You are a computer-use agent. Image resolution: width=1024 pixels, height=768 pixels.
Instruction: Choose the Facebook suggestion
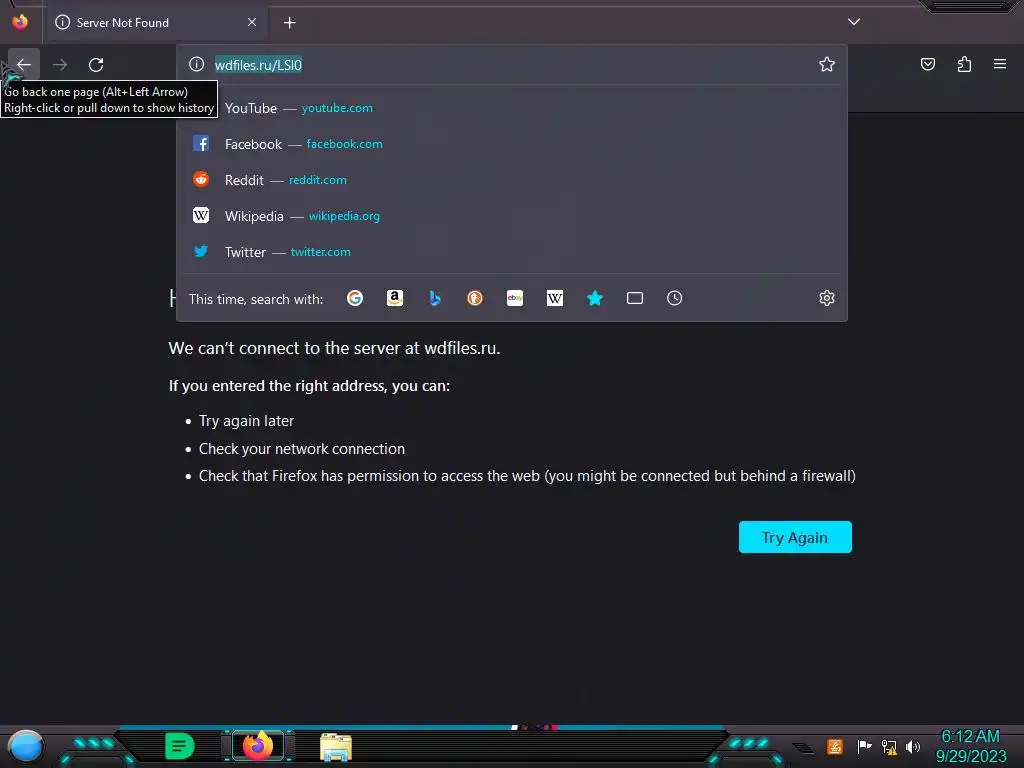[512, 144]
